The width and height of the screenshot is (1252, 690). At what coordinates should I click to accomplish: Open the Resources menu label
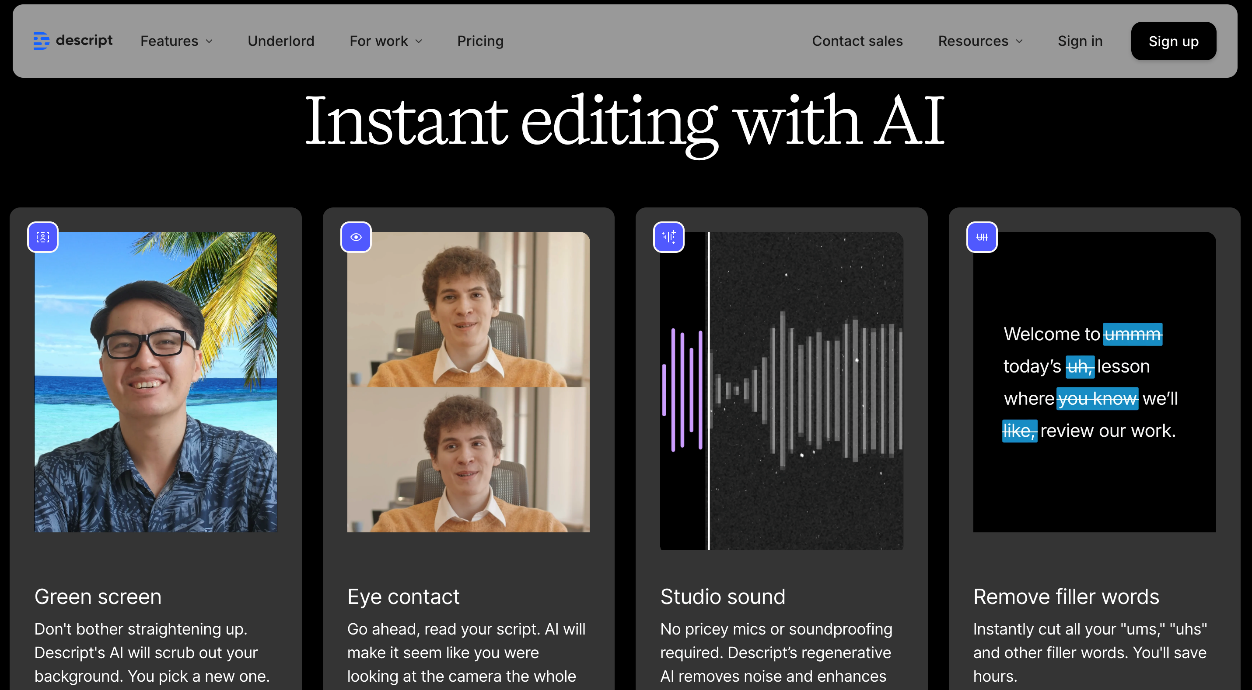(973, 41)
